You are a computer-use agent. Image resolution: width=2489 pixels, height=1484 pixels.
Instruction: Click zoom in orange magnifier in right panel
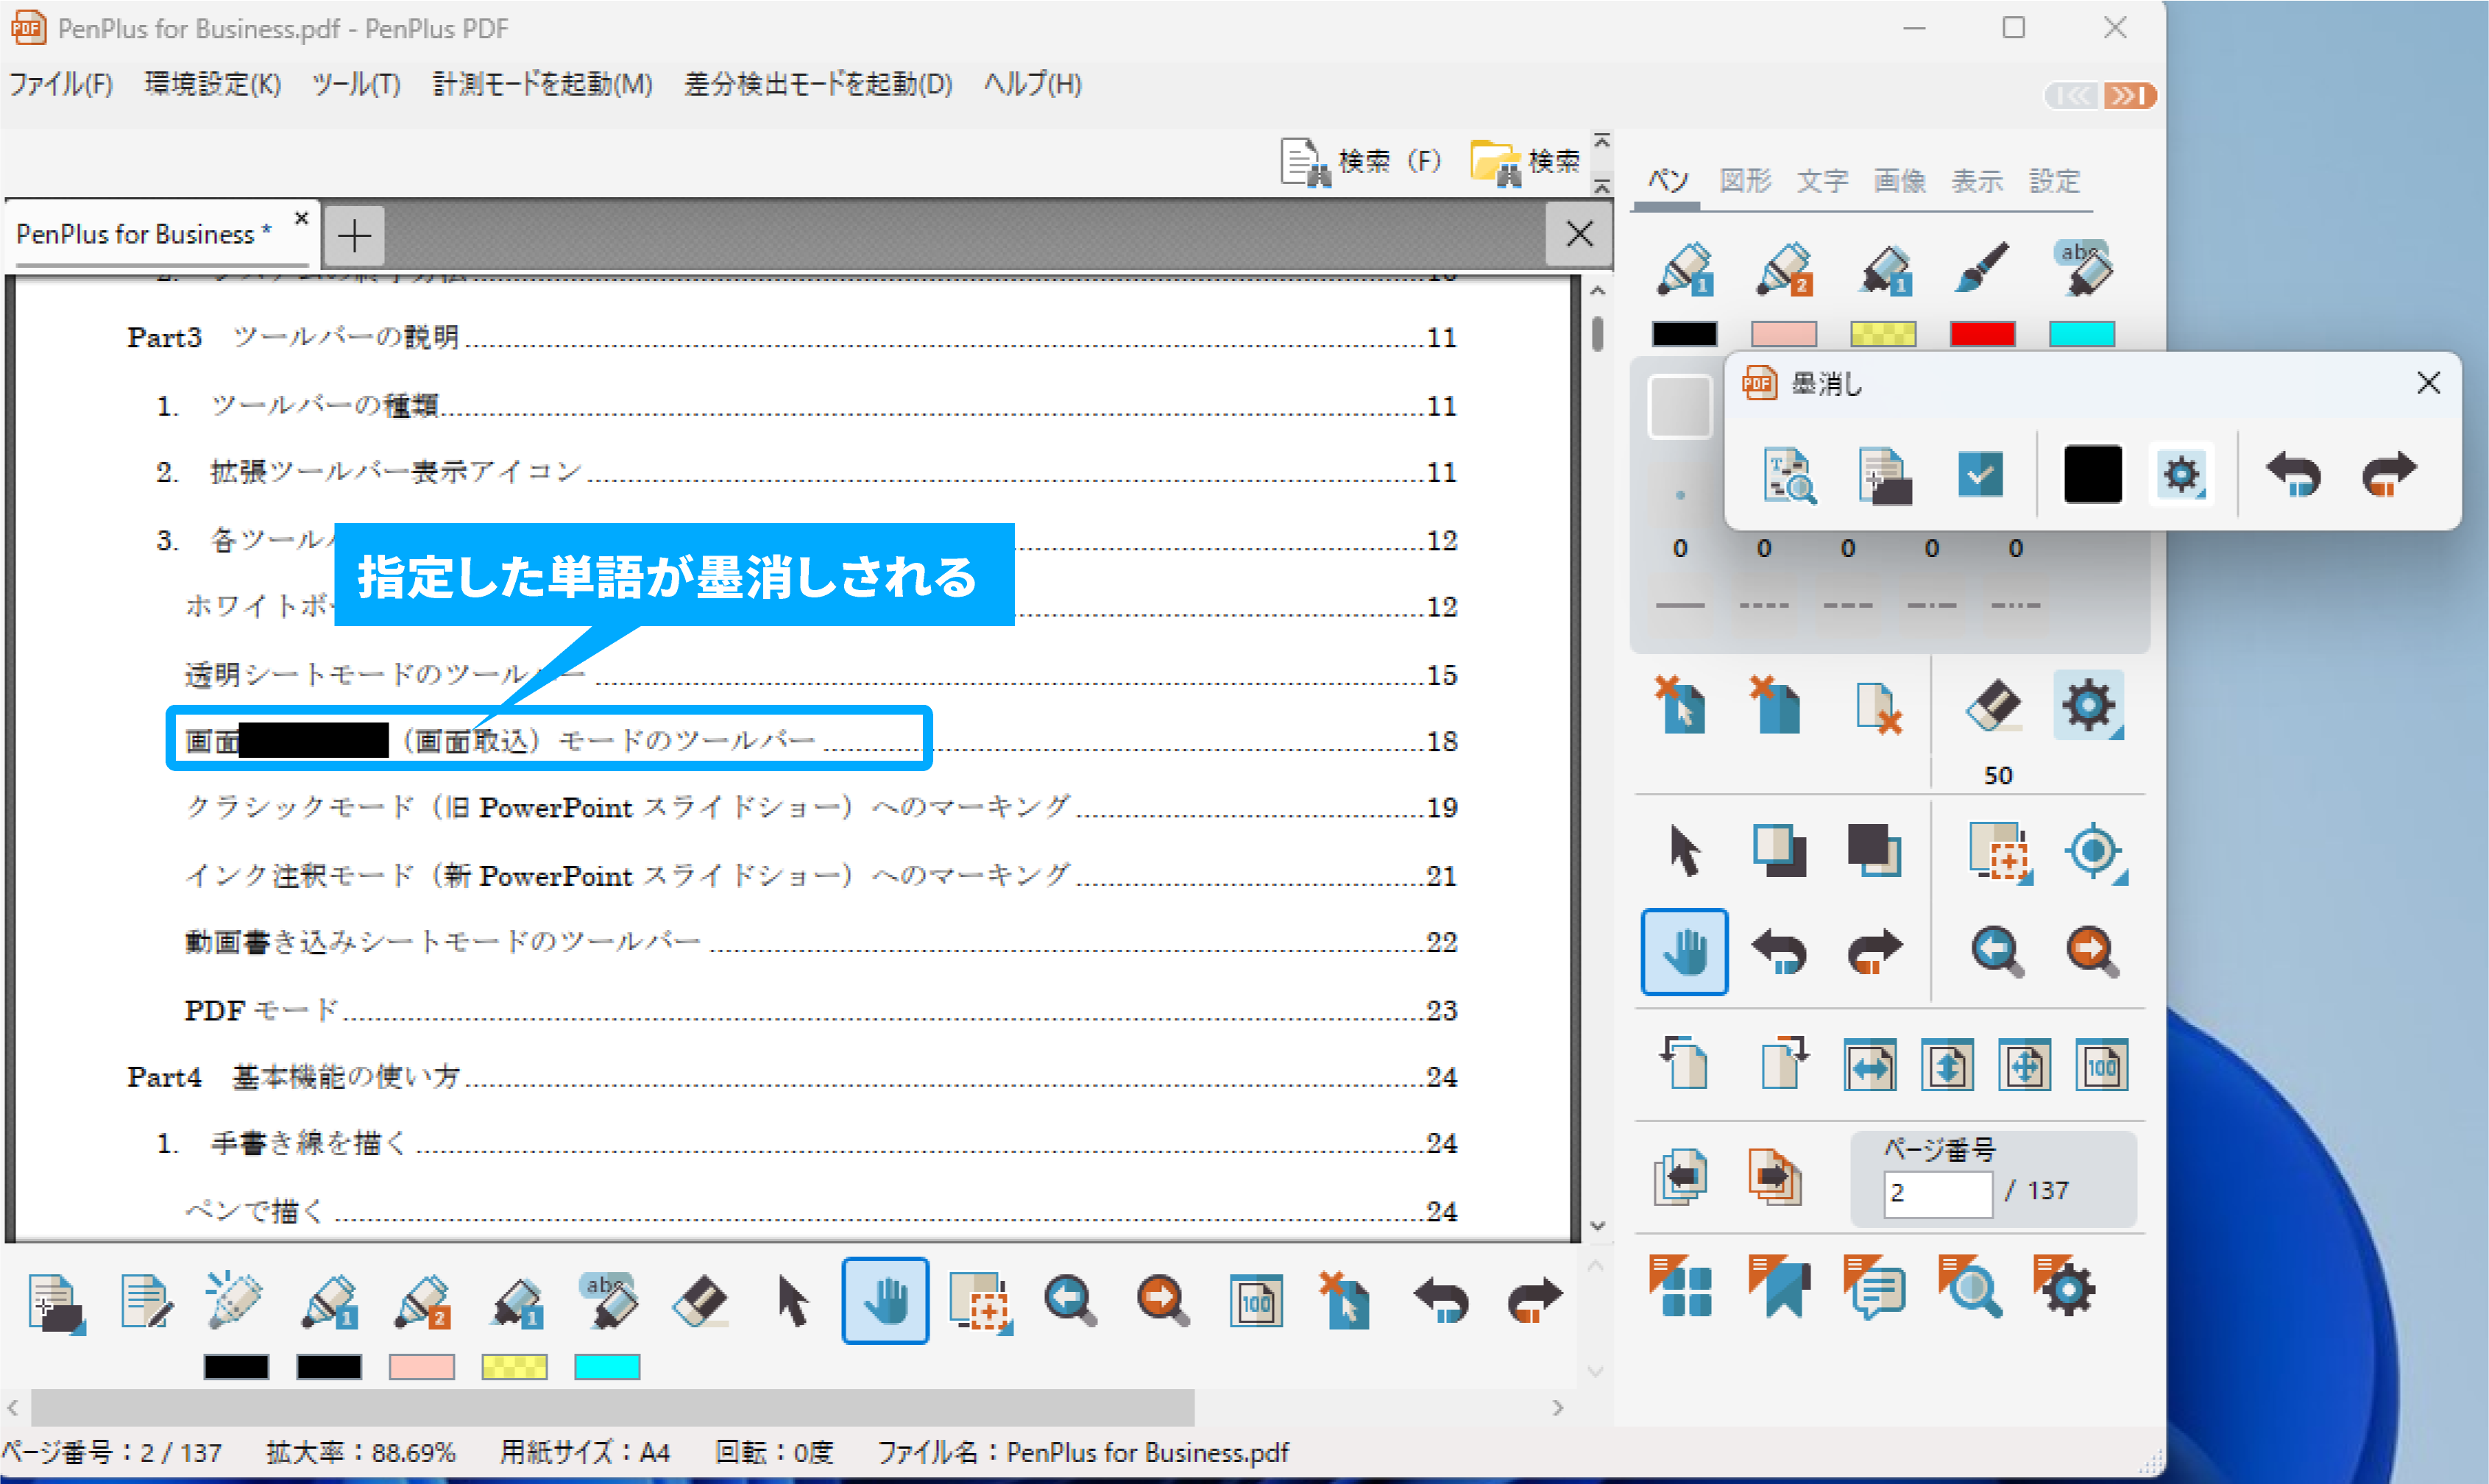(x=2092, y=952)
